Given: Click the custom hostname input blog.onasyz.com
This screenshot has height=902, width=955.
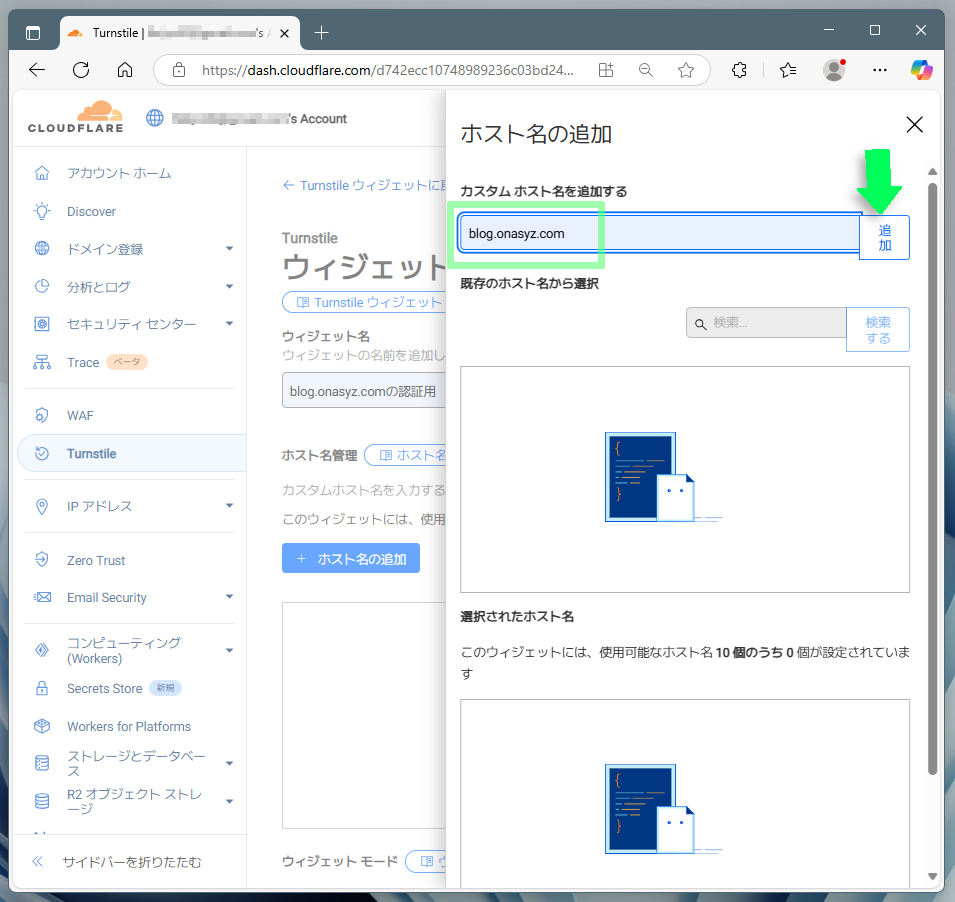Looking at the screenshot, I should click(659, 234).
